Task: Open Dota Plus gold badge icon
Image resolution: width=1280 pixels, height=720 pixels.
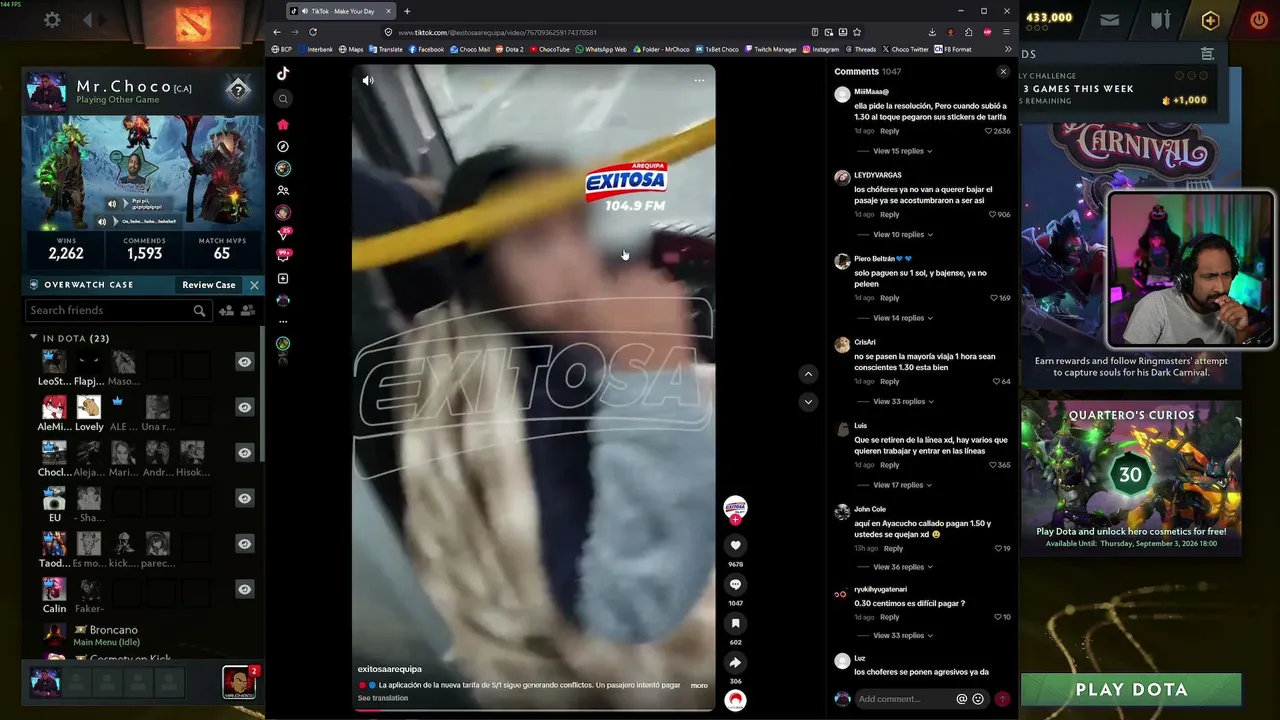Action: click(x=1210, y=19)
